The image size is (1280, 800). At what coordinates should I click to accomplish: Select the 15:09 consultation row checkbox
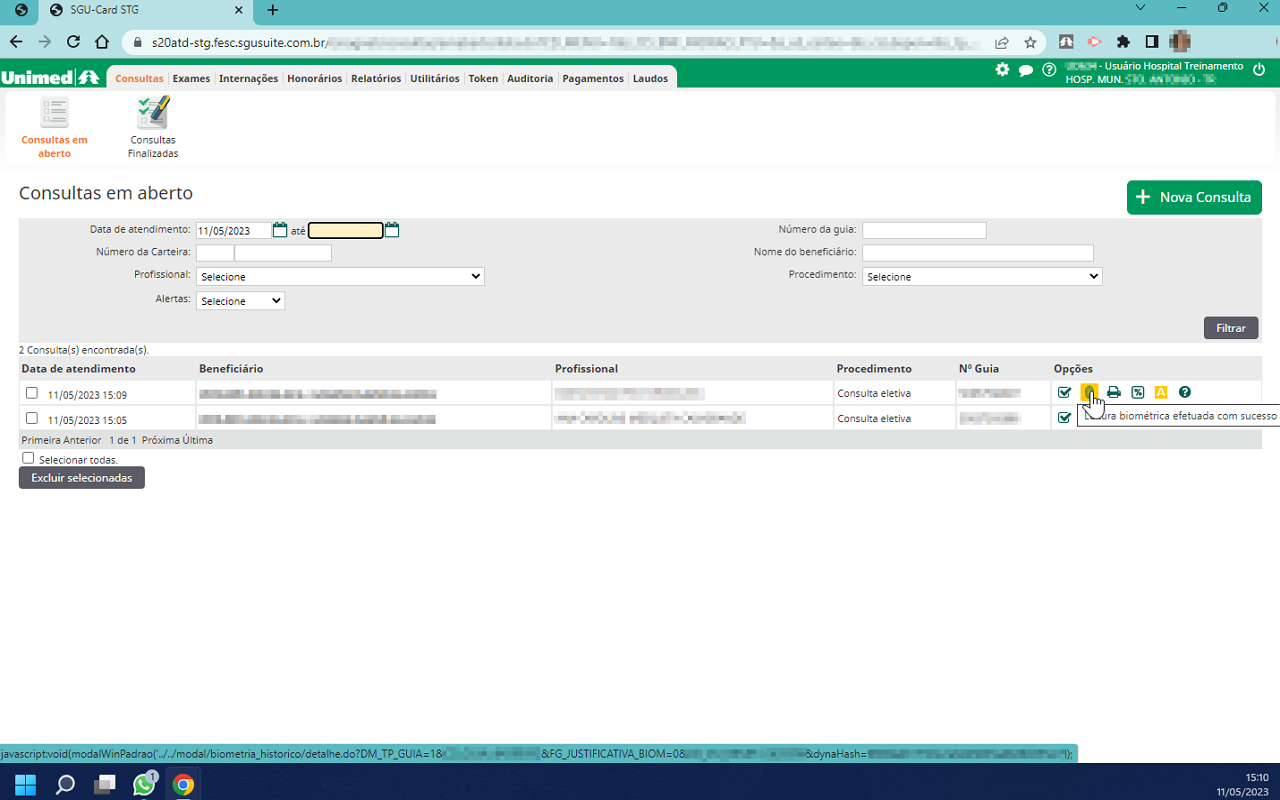(32, 393)
